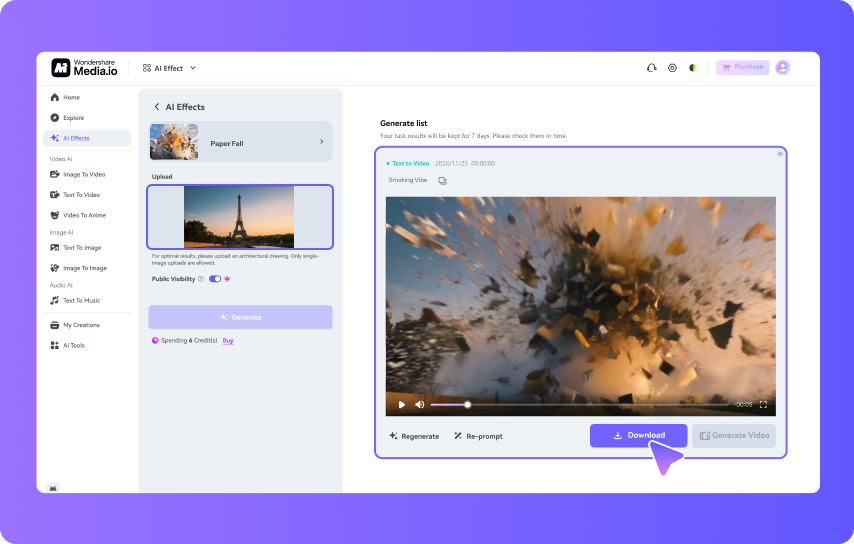This screenshot has height=544, width=854.
Task: Open the settings target icon in header
Action: click(x=672, y=68)
